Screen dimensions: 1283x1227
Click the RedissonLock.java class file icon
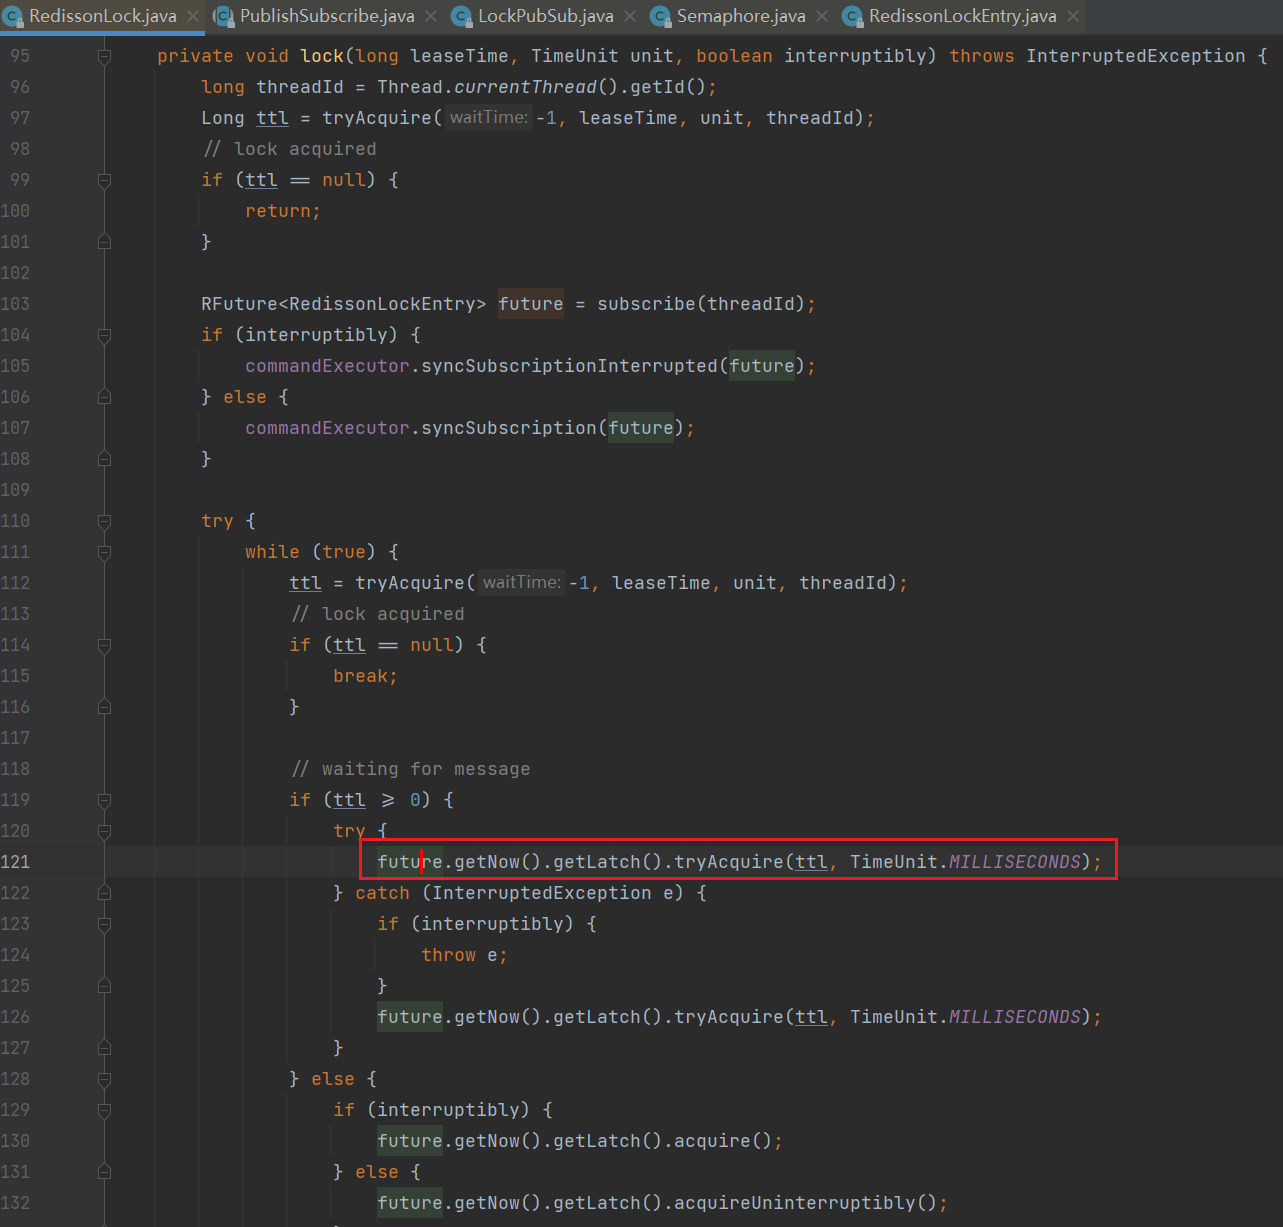pos(14,17)
